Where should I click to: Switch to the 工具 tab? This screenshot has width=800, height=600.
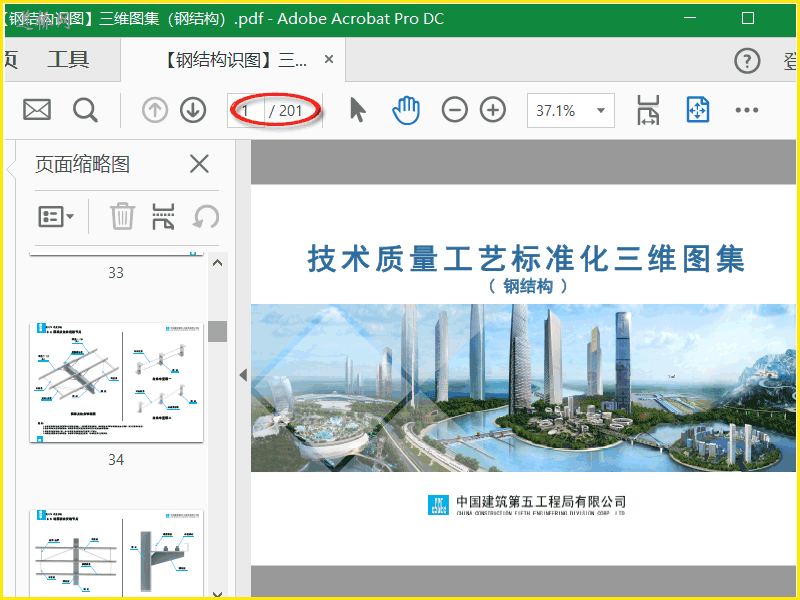(x=68, y=60)
